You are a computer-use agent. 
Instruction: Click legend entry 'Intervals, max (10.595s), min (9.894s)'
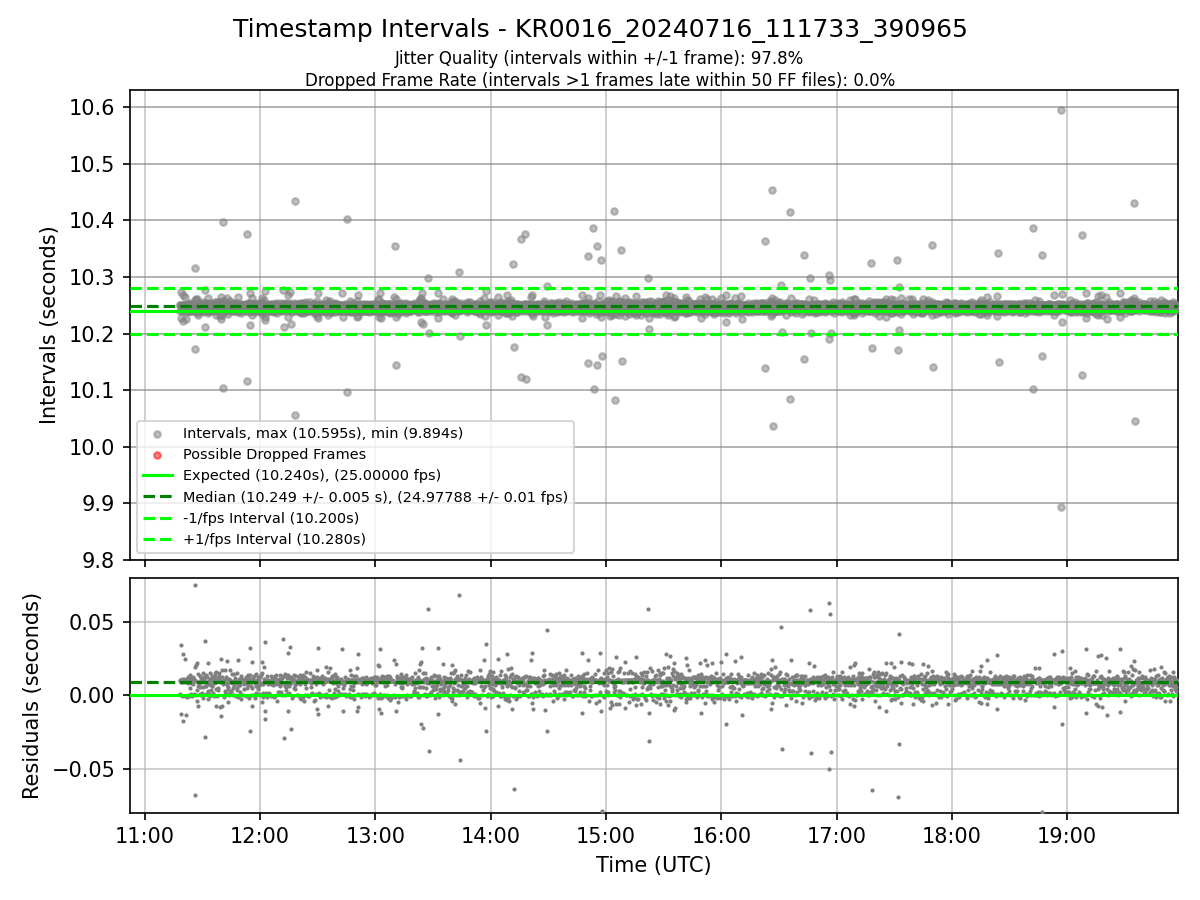click(x=323, y=433)
